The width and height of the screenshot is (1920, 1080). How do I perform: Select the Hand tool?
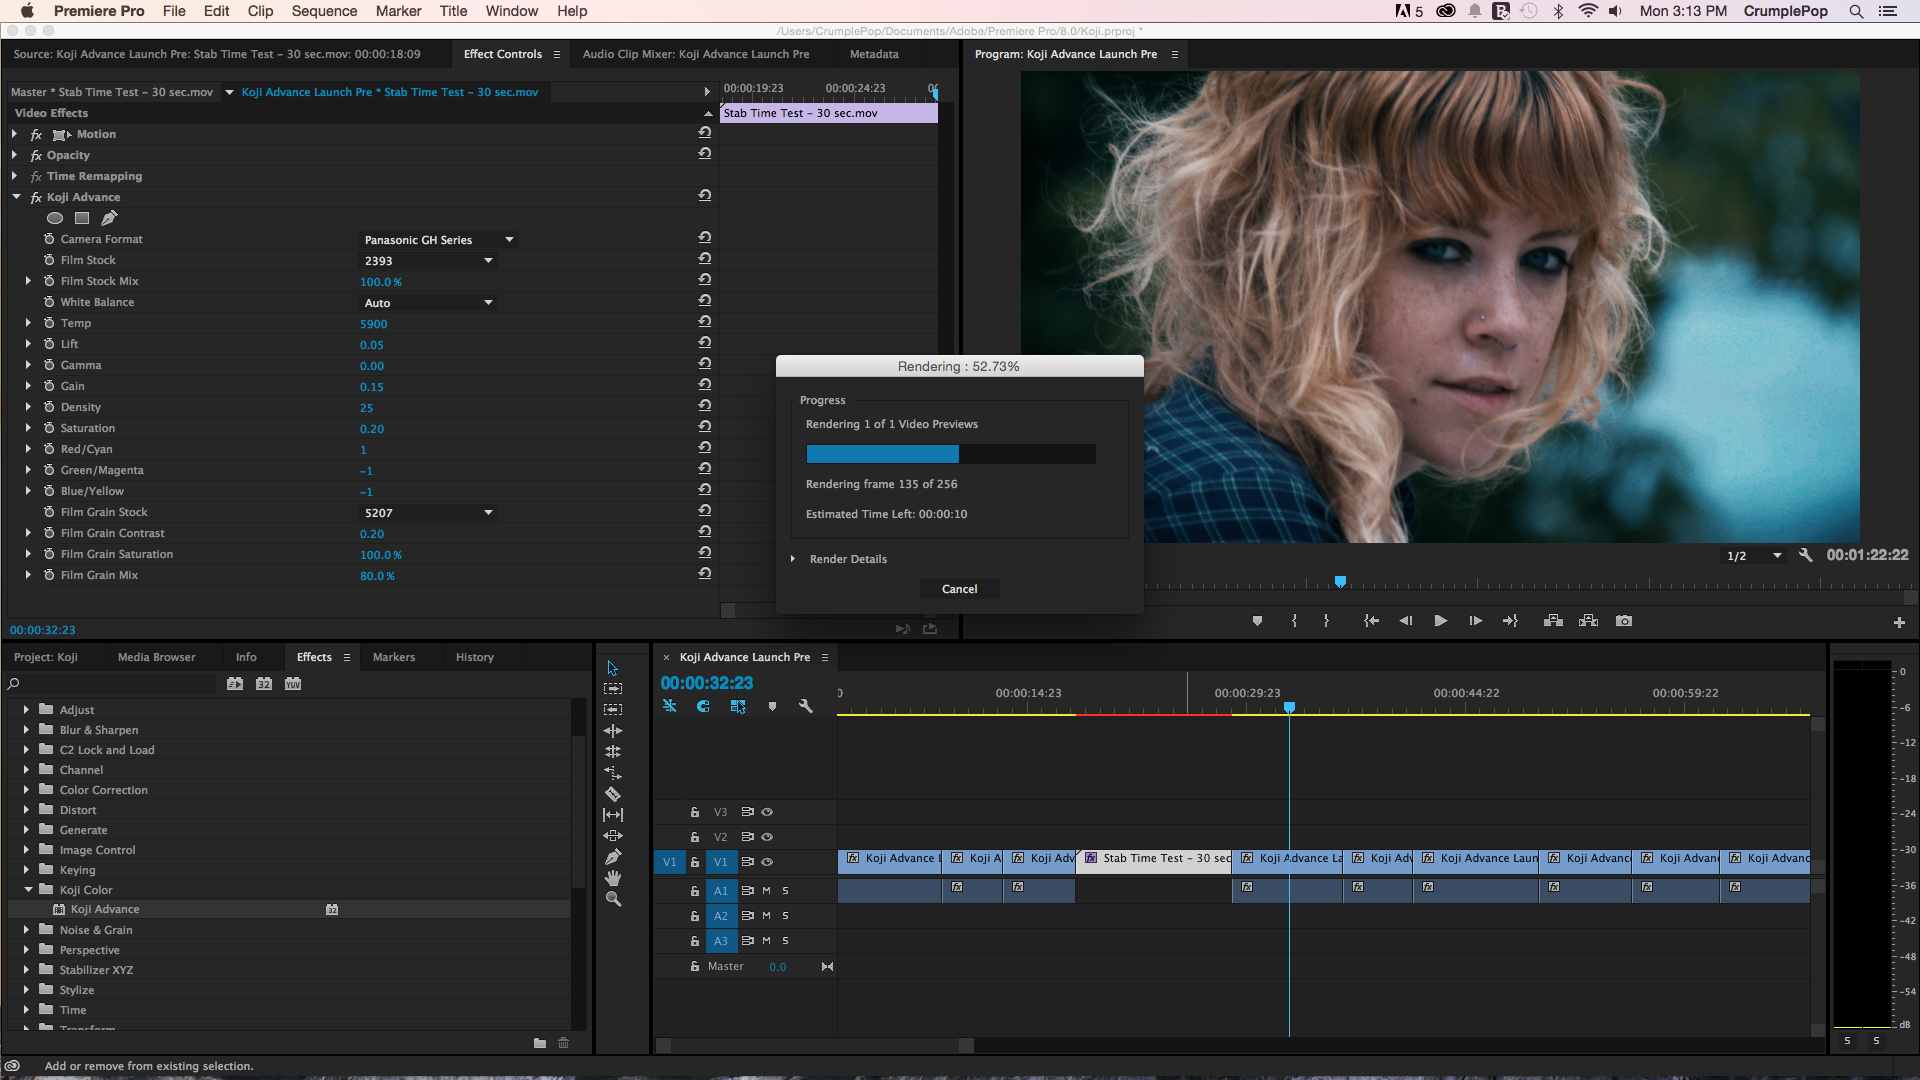[613, 878]
